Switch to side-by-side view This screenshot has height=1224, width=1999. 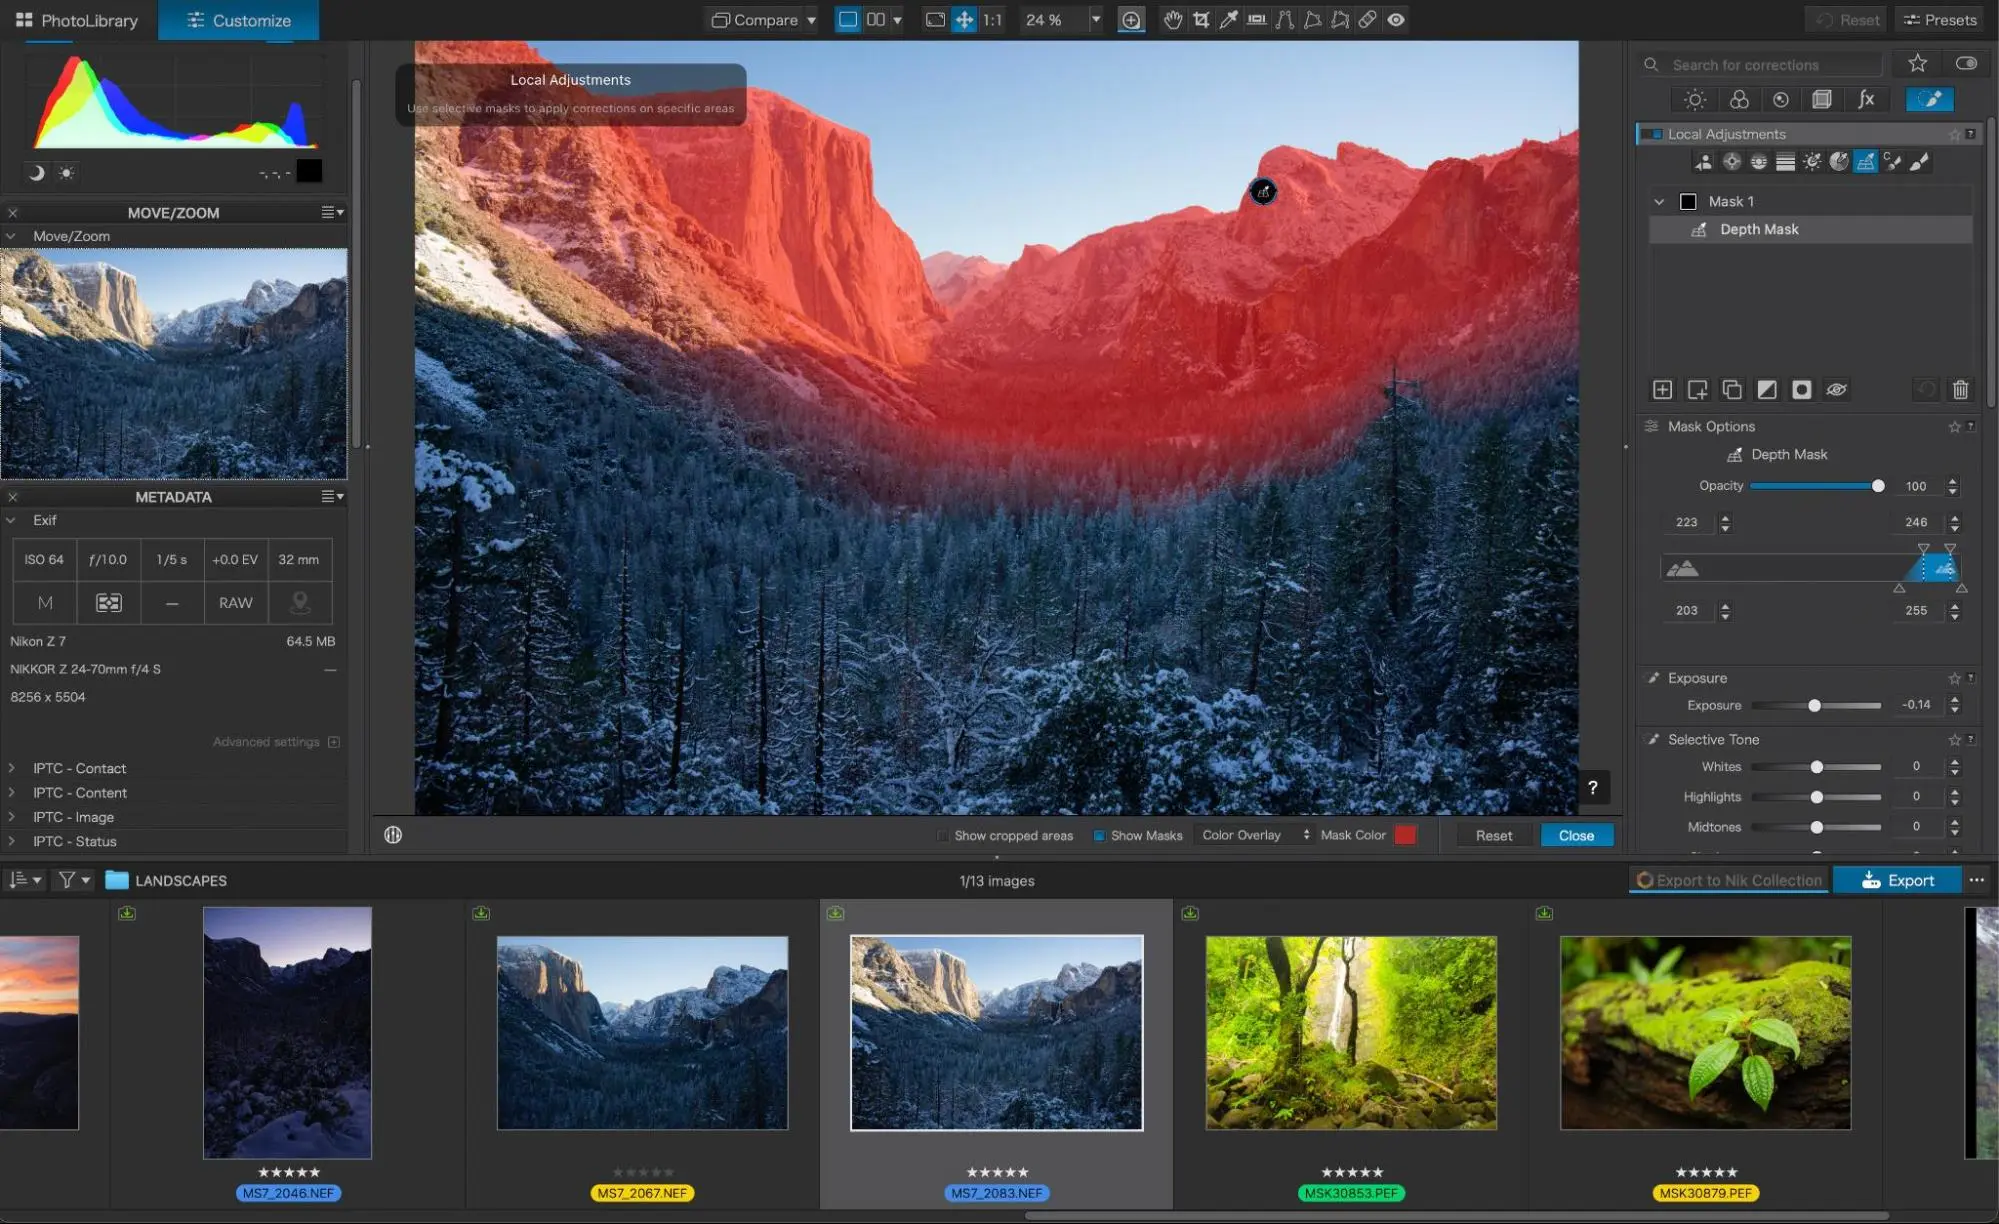pos(876,19)
